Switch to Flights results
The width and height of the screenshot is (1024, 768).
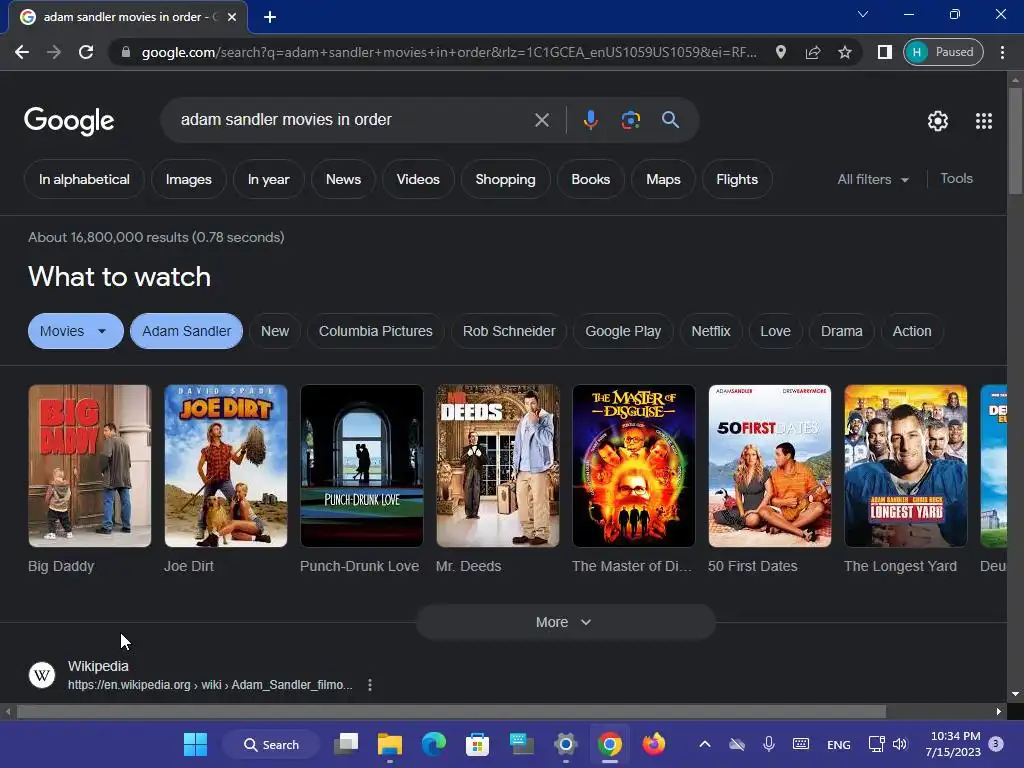pyautogui.click(x=737, y=180)
